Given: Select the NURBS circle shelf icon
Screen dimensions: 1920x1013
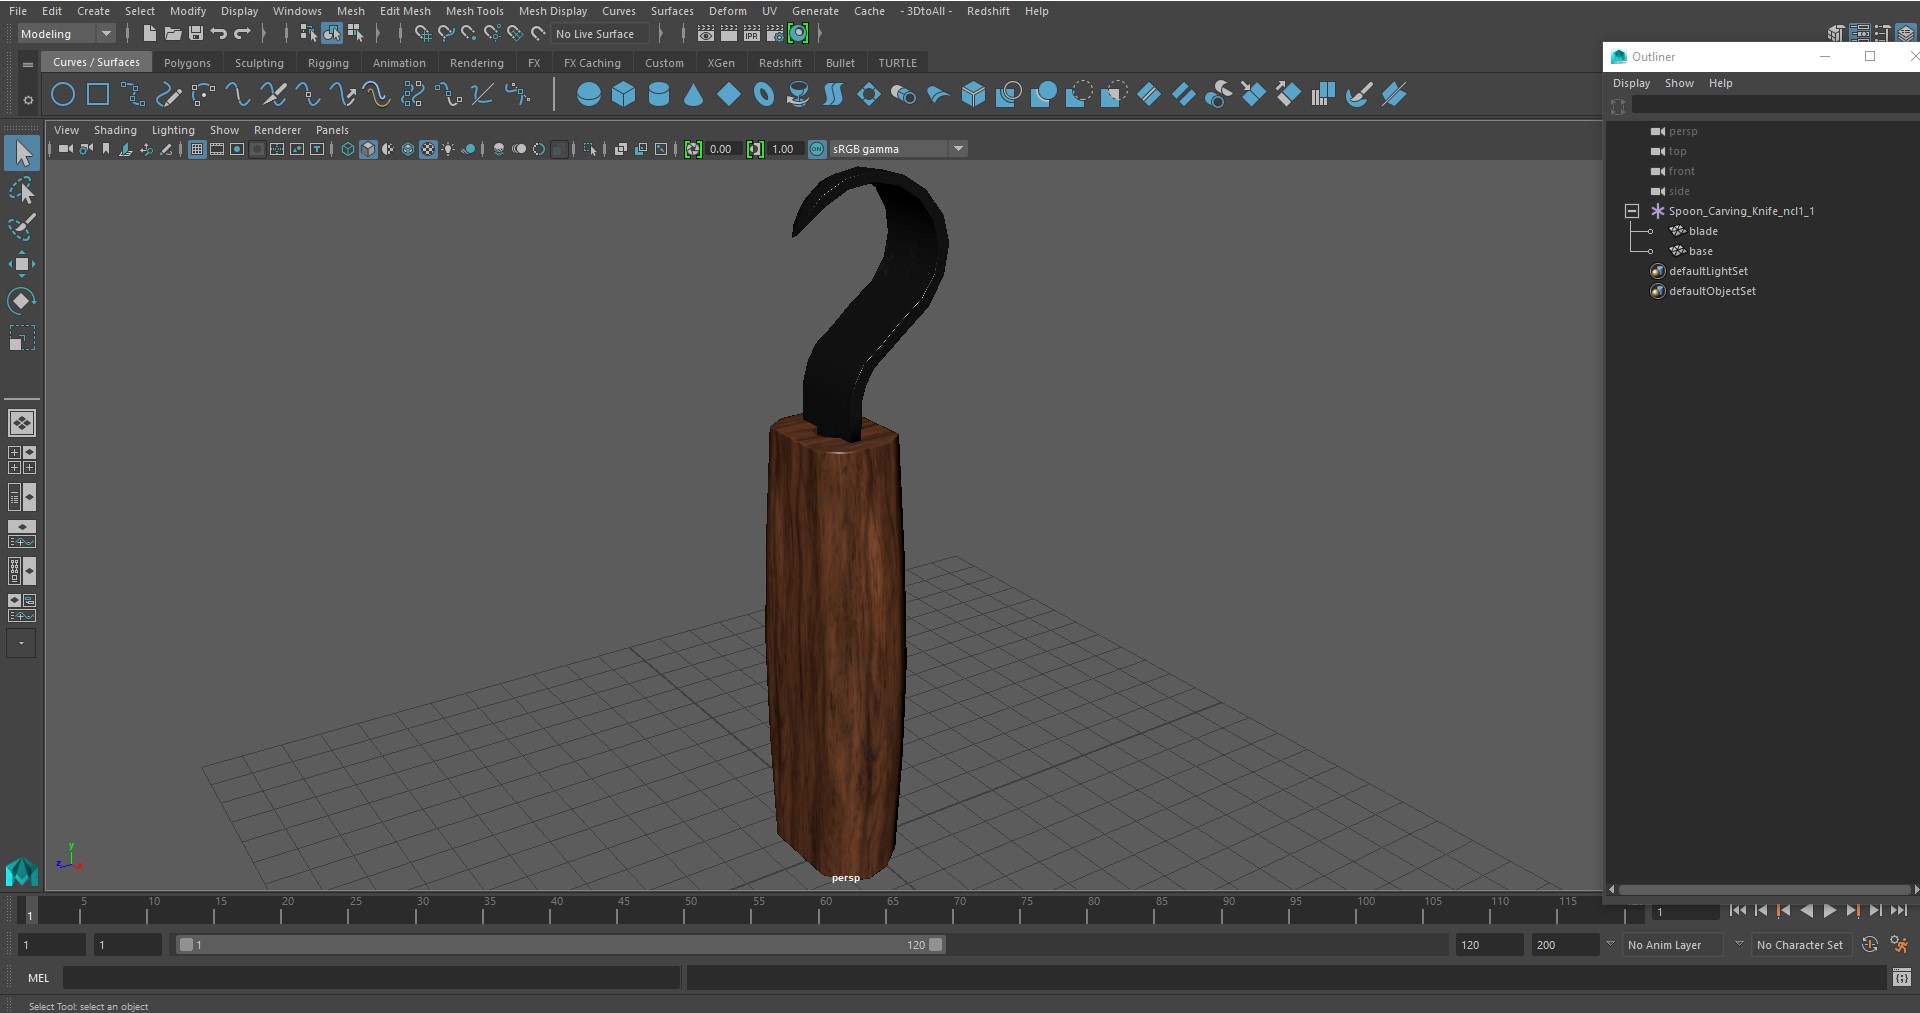Looking at the screenshot, I should pyautogui.click(x=63, y=95).
